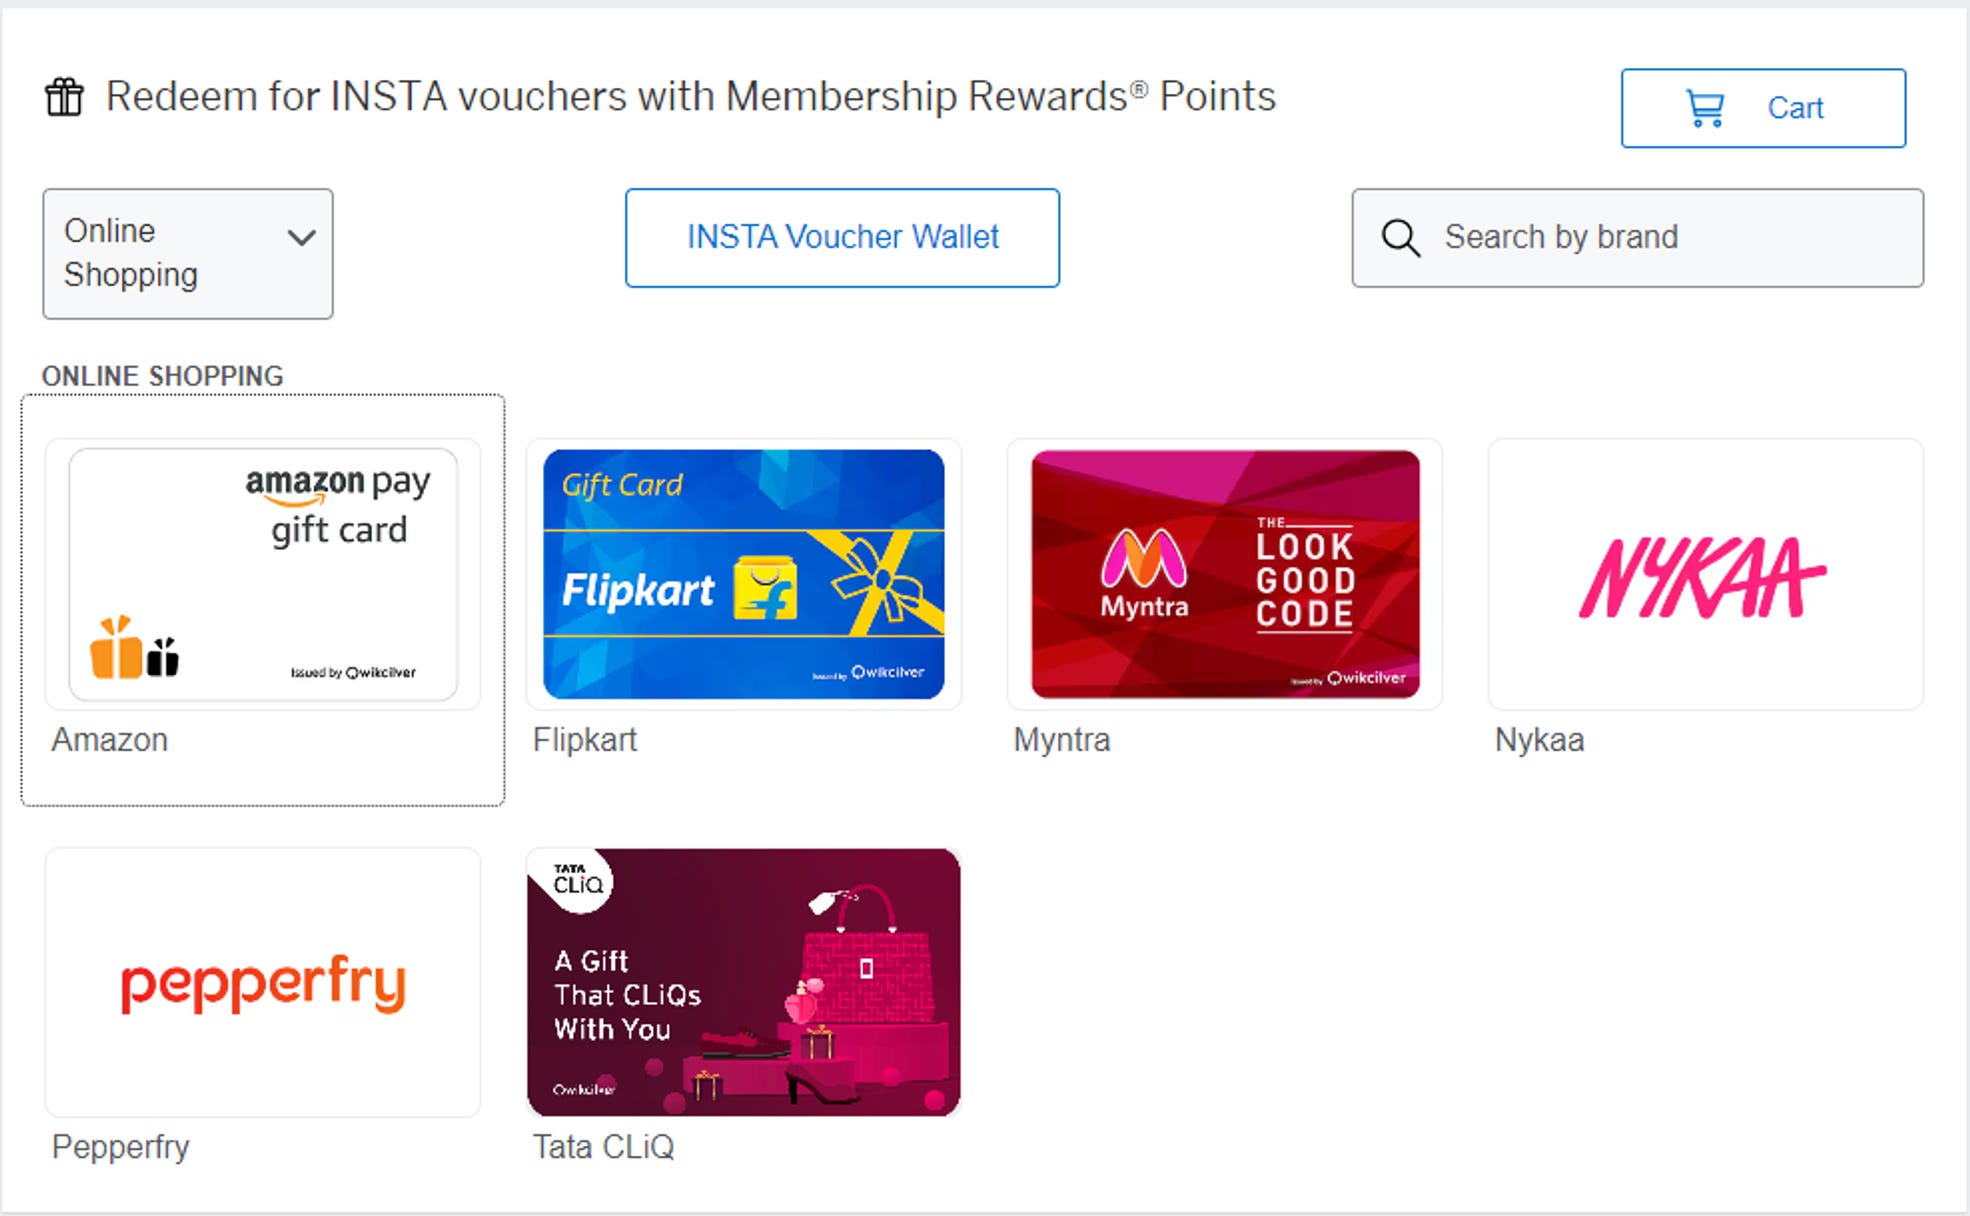The height and width of the screenshot is (1216, 1970).
Task: Click the ONLINE SHOPPING section heading
Action: [162, 375]
